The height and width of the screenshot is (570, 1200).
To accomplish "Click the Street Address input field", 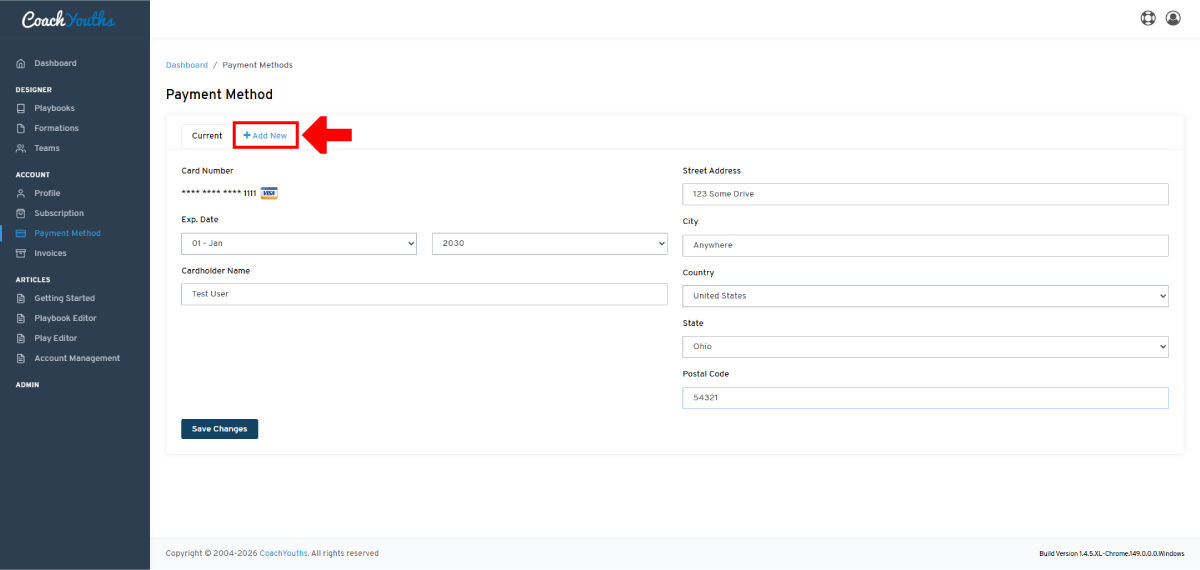I will pos(925,194).
